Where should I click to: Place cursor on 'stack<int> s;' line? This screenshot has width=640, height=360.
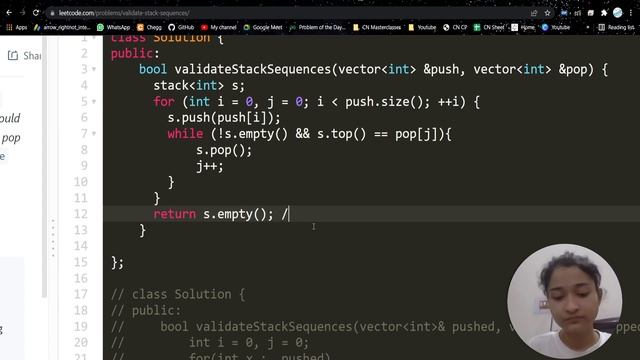pyautogui.click(x=199, y=86)
